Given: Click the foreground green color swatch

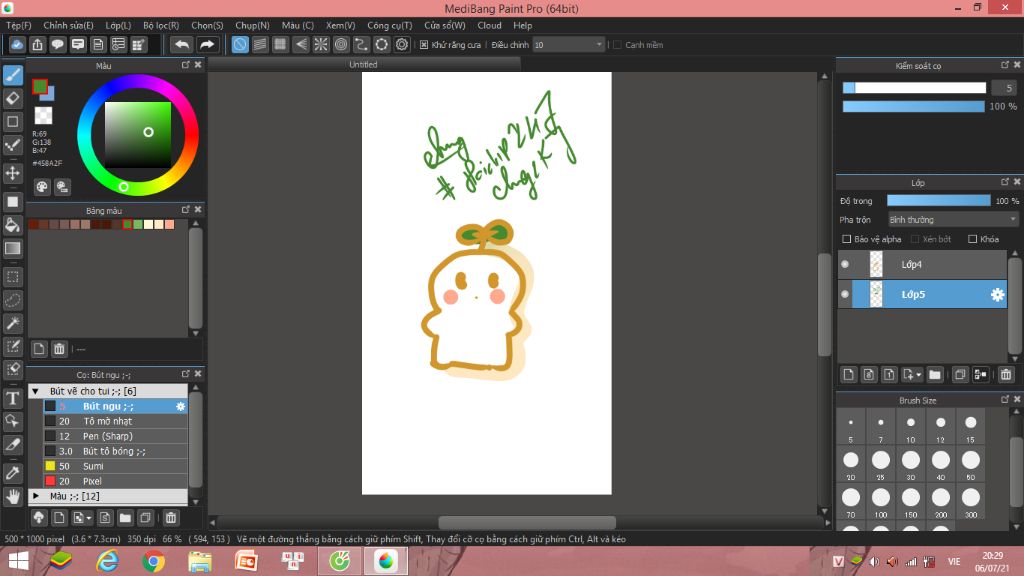Looking at the screenshot, I should 40,86.
